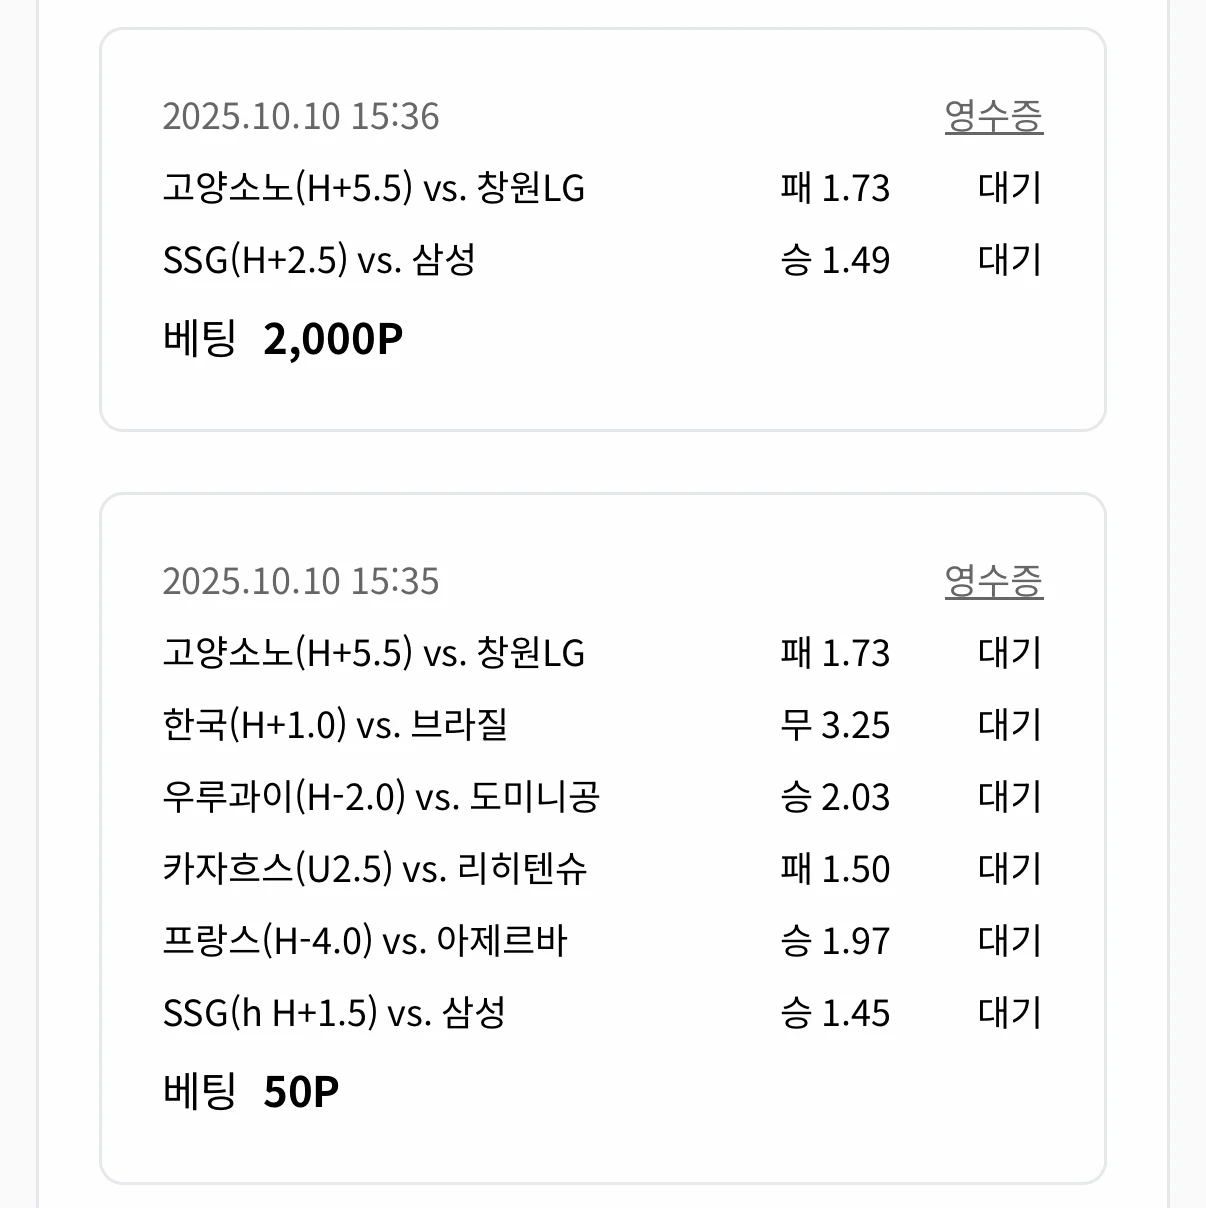Select the 우루과이(H-2.0) vs. 도미니공 match

[380, 797]
